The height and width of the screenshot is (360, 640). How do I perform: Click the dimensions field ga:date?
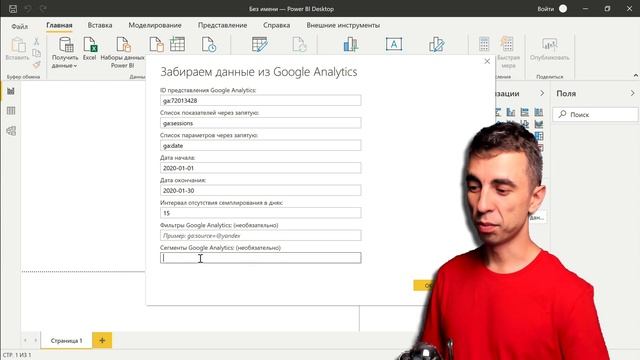[260, 145]
